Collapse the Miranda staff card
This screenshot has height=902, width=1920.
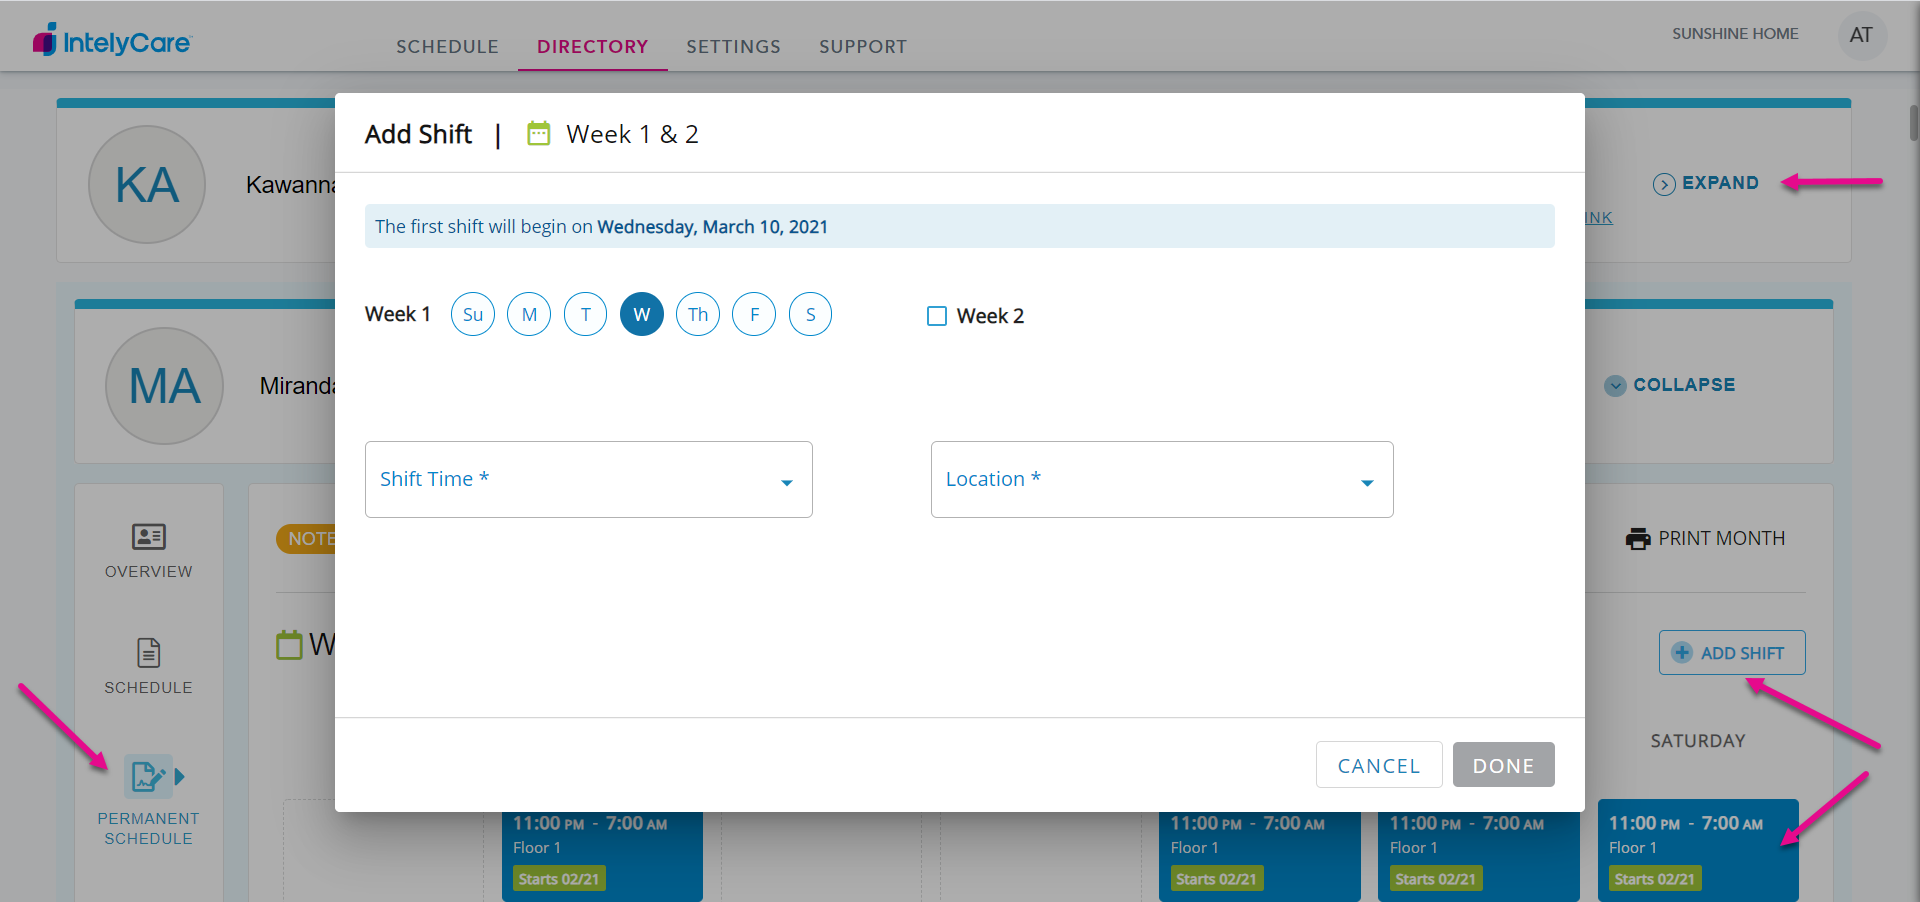(1670, 385)
